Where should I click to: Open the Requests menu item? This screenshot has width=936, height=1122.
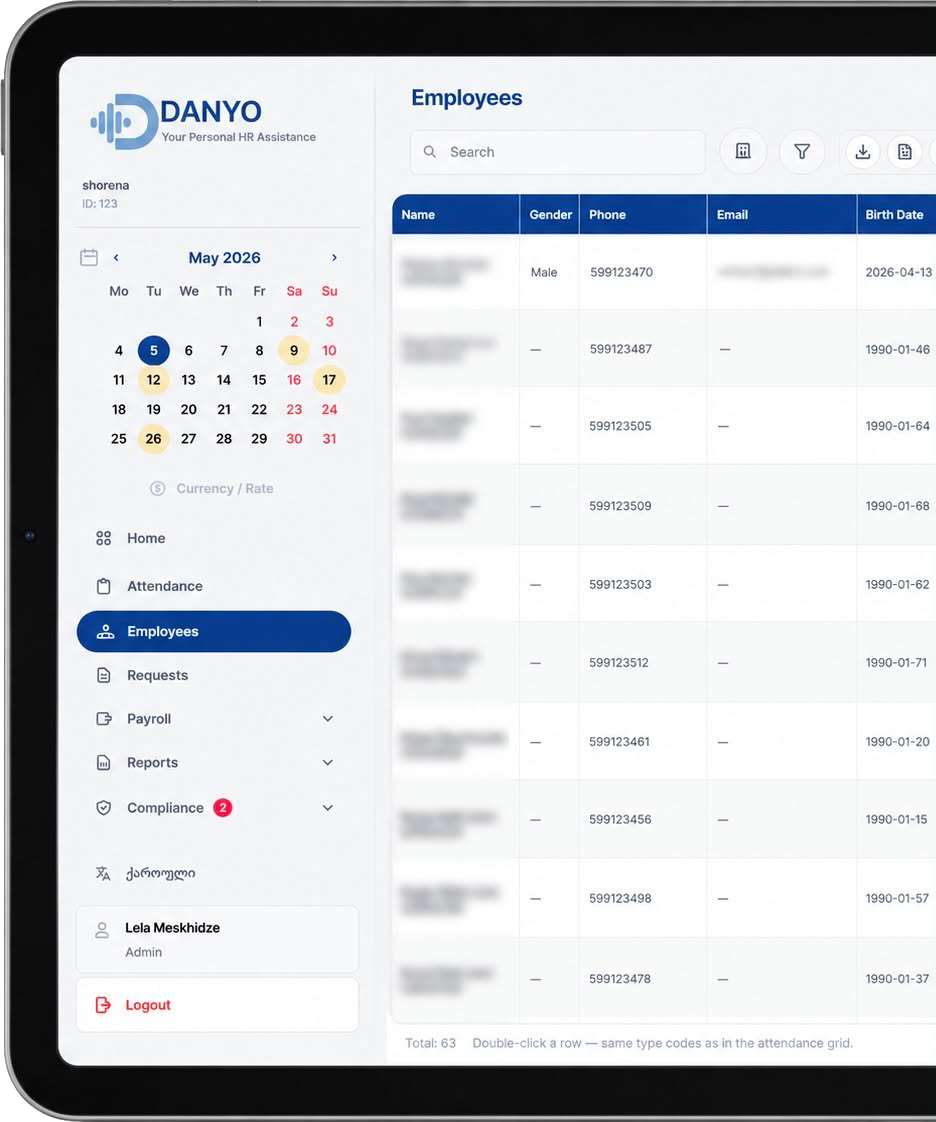click(213, 675)
